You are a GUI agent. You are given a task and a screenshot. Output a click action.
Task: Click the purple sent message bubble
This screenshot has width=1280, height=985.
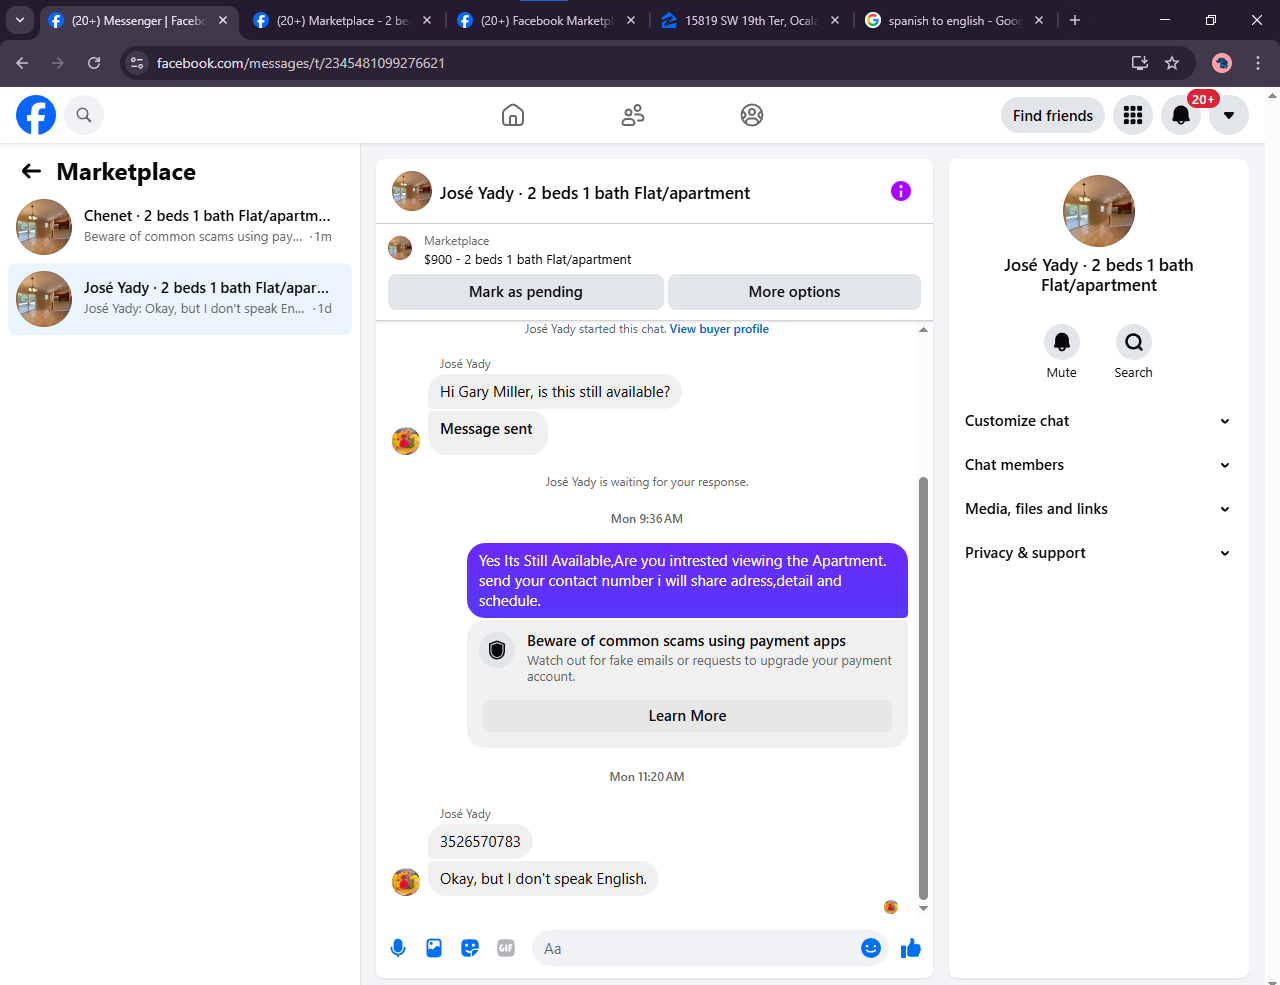point(688,581)
